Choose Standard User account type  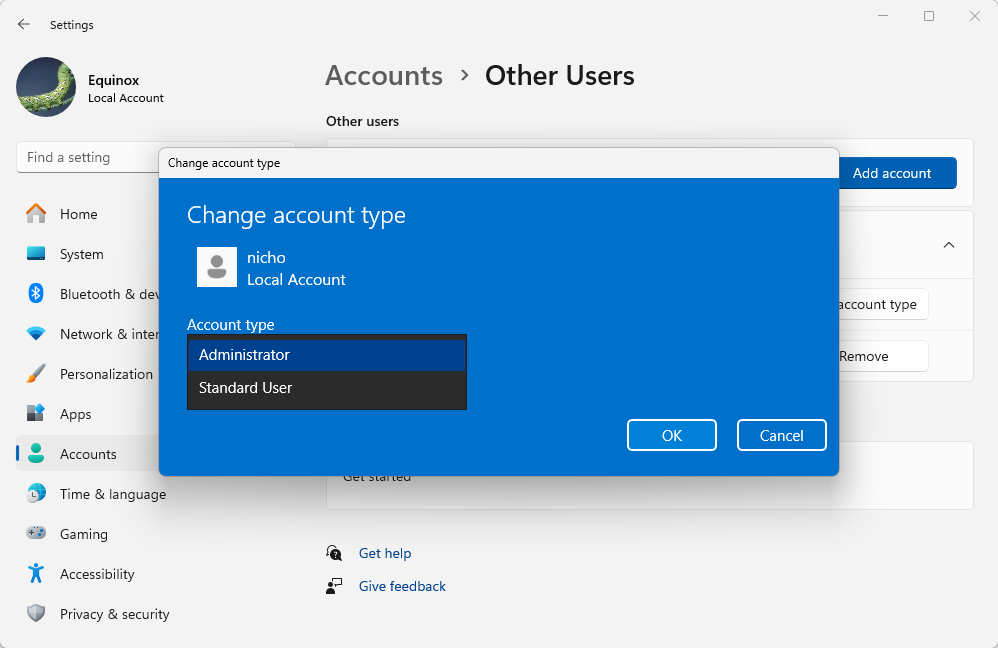coord(327,388)
